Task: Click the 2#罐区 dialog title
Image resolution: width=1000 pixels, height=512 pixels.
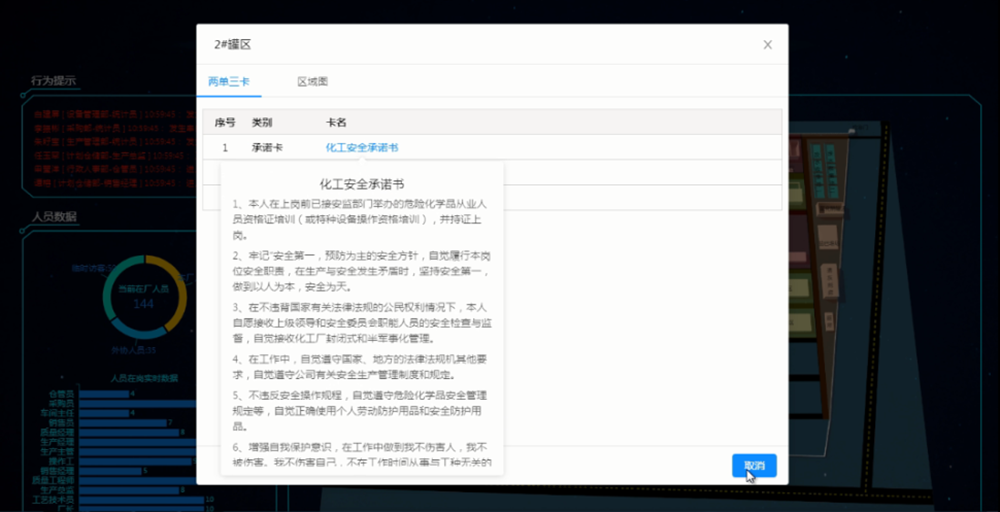Action: [232, 45]
